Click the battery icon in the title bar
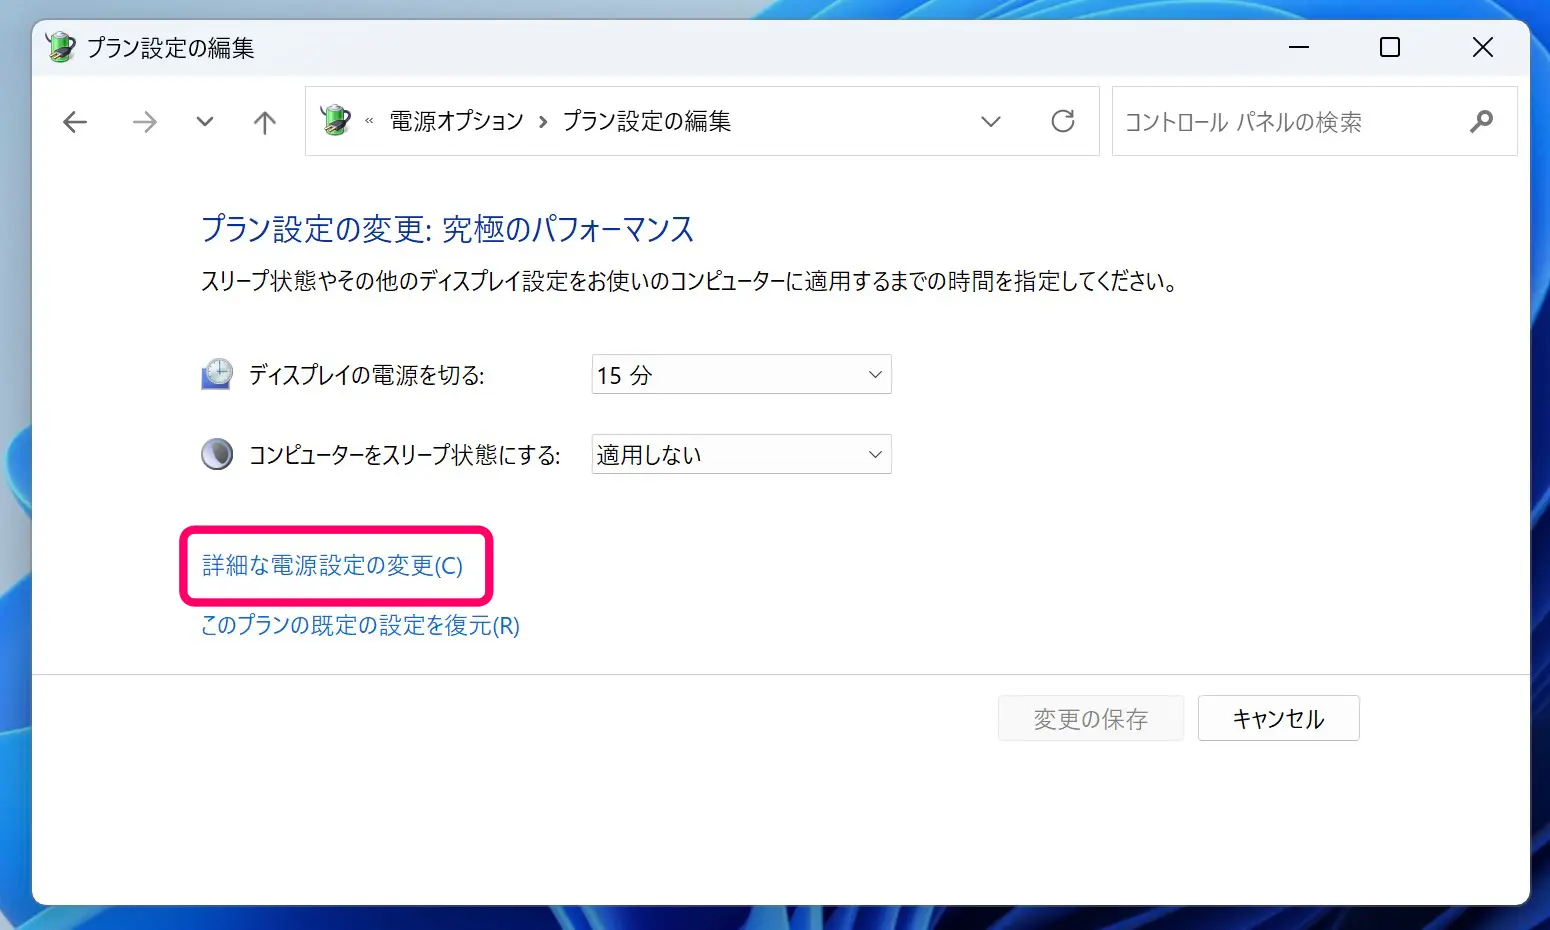 60,47
